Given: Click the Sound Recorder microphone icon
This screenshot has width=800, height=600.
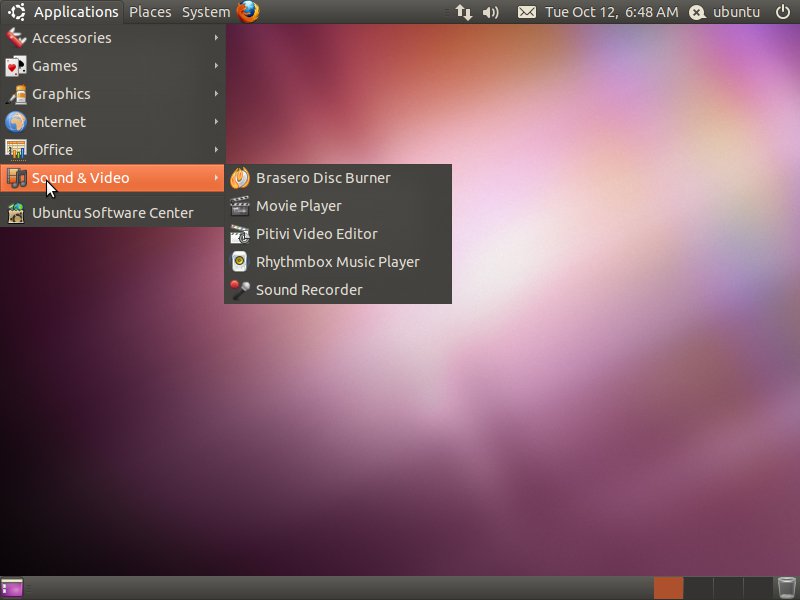Looking at the screenshot, I should pos(239,290).
